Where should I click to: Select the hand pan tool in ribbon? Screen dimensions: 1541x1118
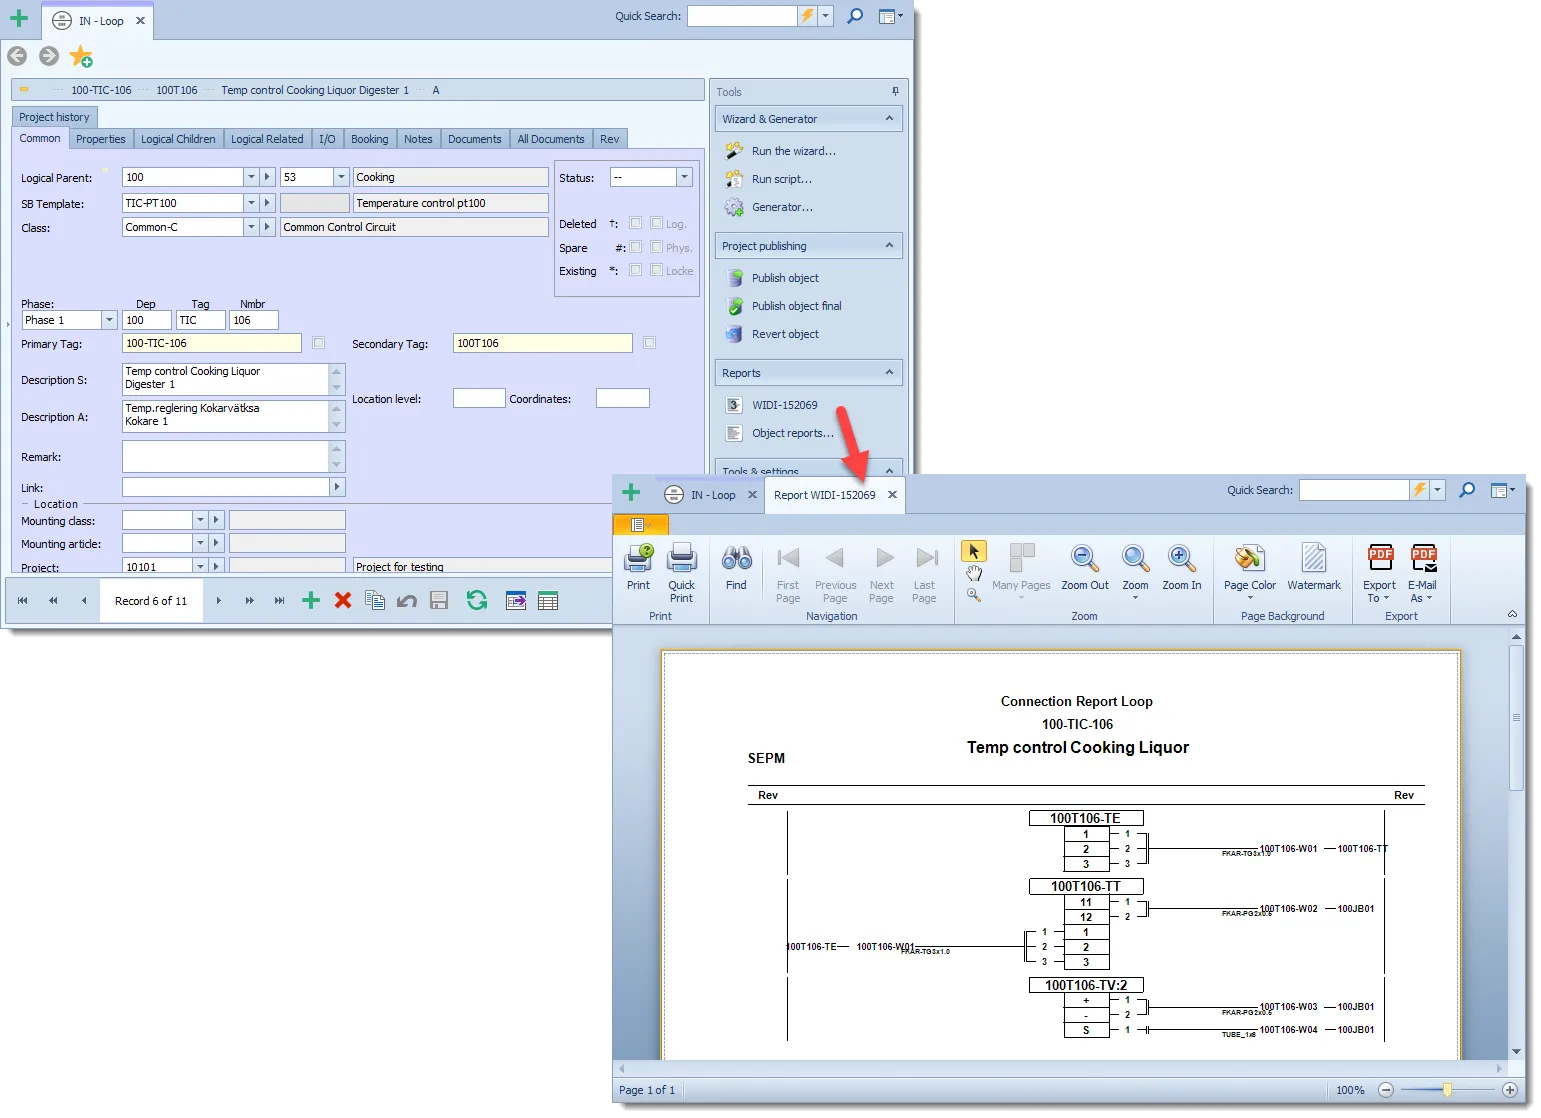(x=974, y=573)
